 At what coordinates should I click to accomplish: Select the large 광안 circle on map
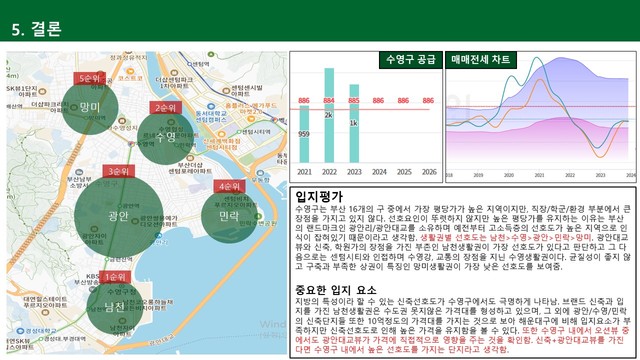point(119,216)
